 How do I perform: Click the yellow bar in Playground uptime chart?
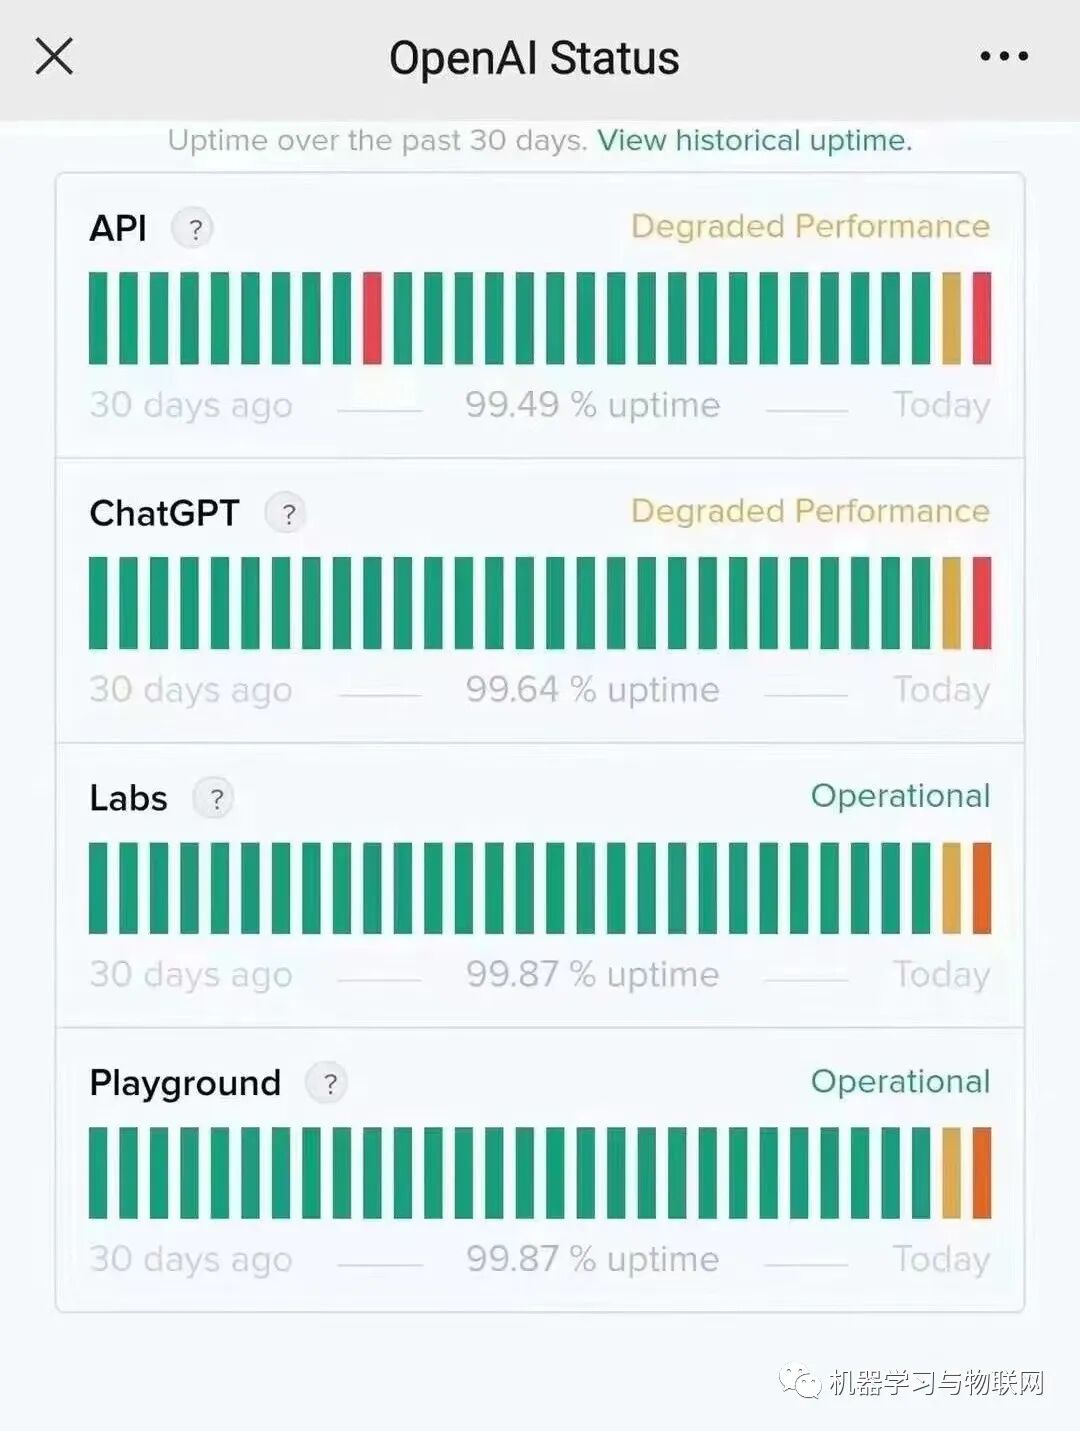(x=951, y=1173)
